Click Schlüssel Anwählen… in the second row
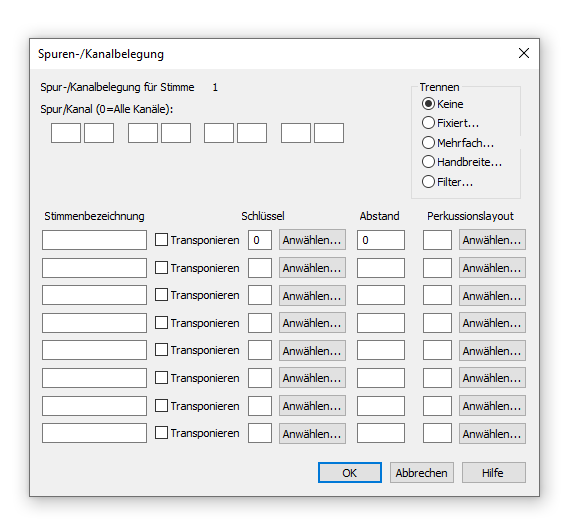The height and width of the screenshot is (532, 572). 312,267
